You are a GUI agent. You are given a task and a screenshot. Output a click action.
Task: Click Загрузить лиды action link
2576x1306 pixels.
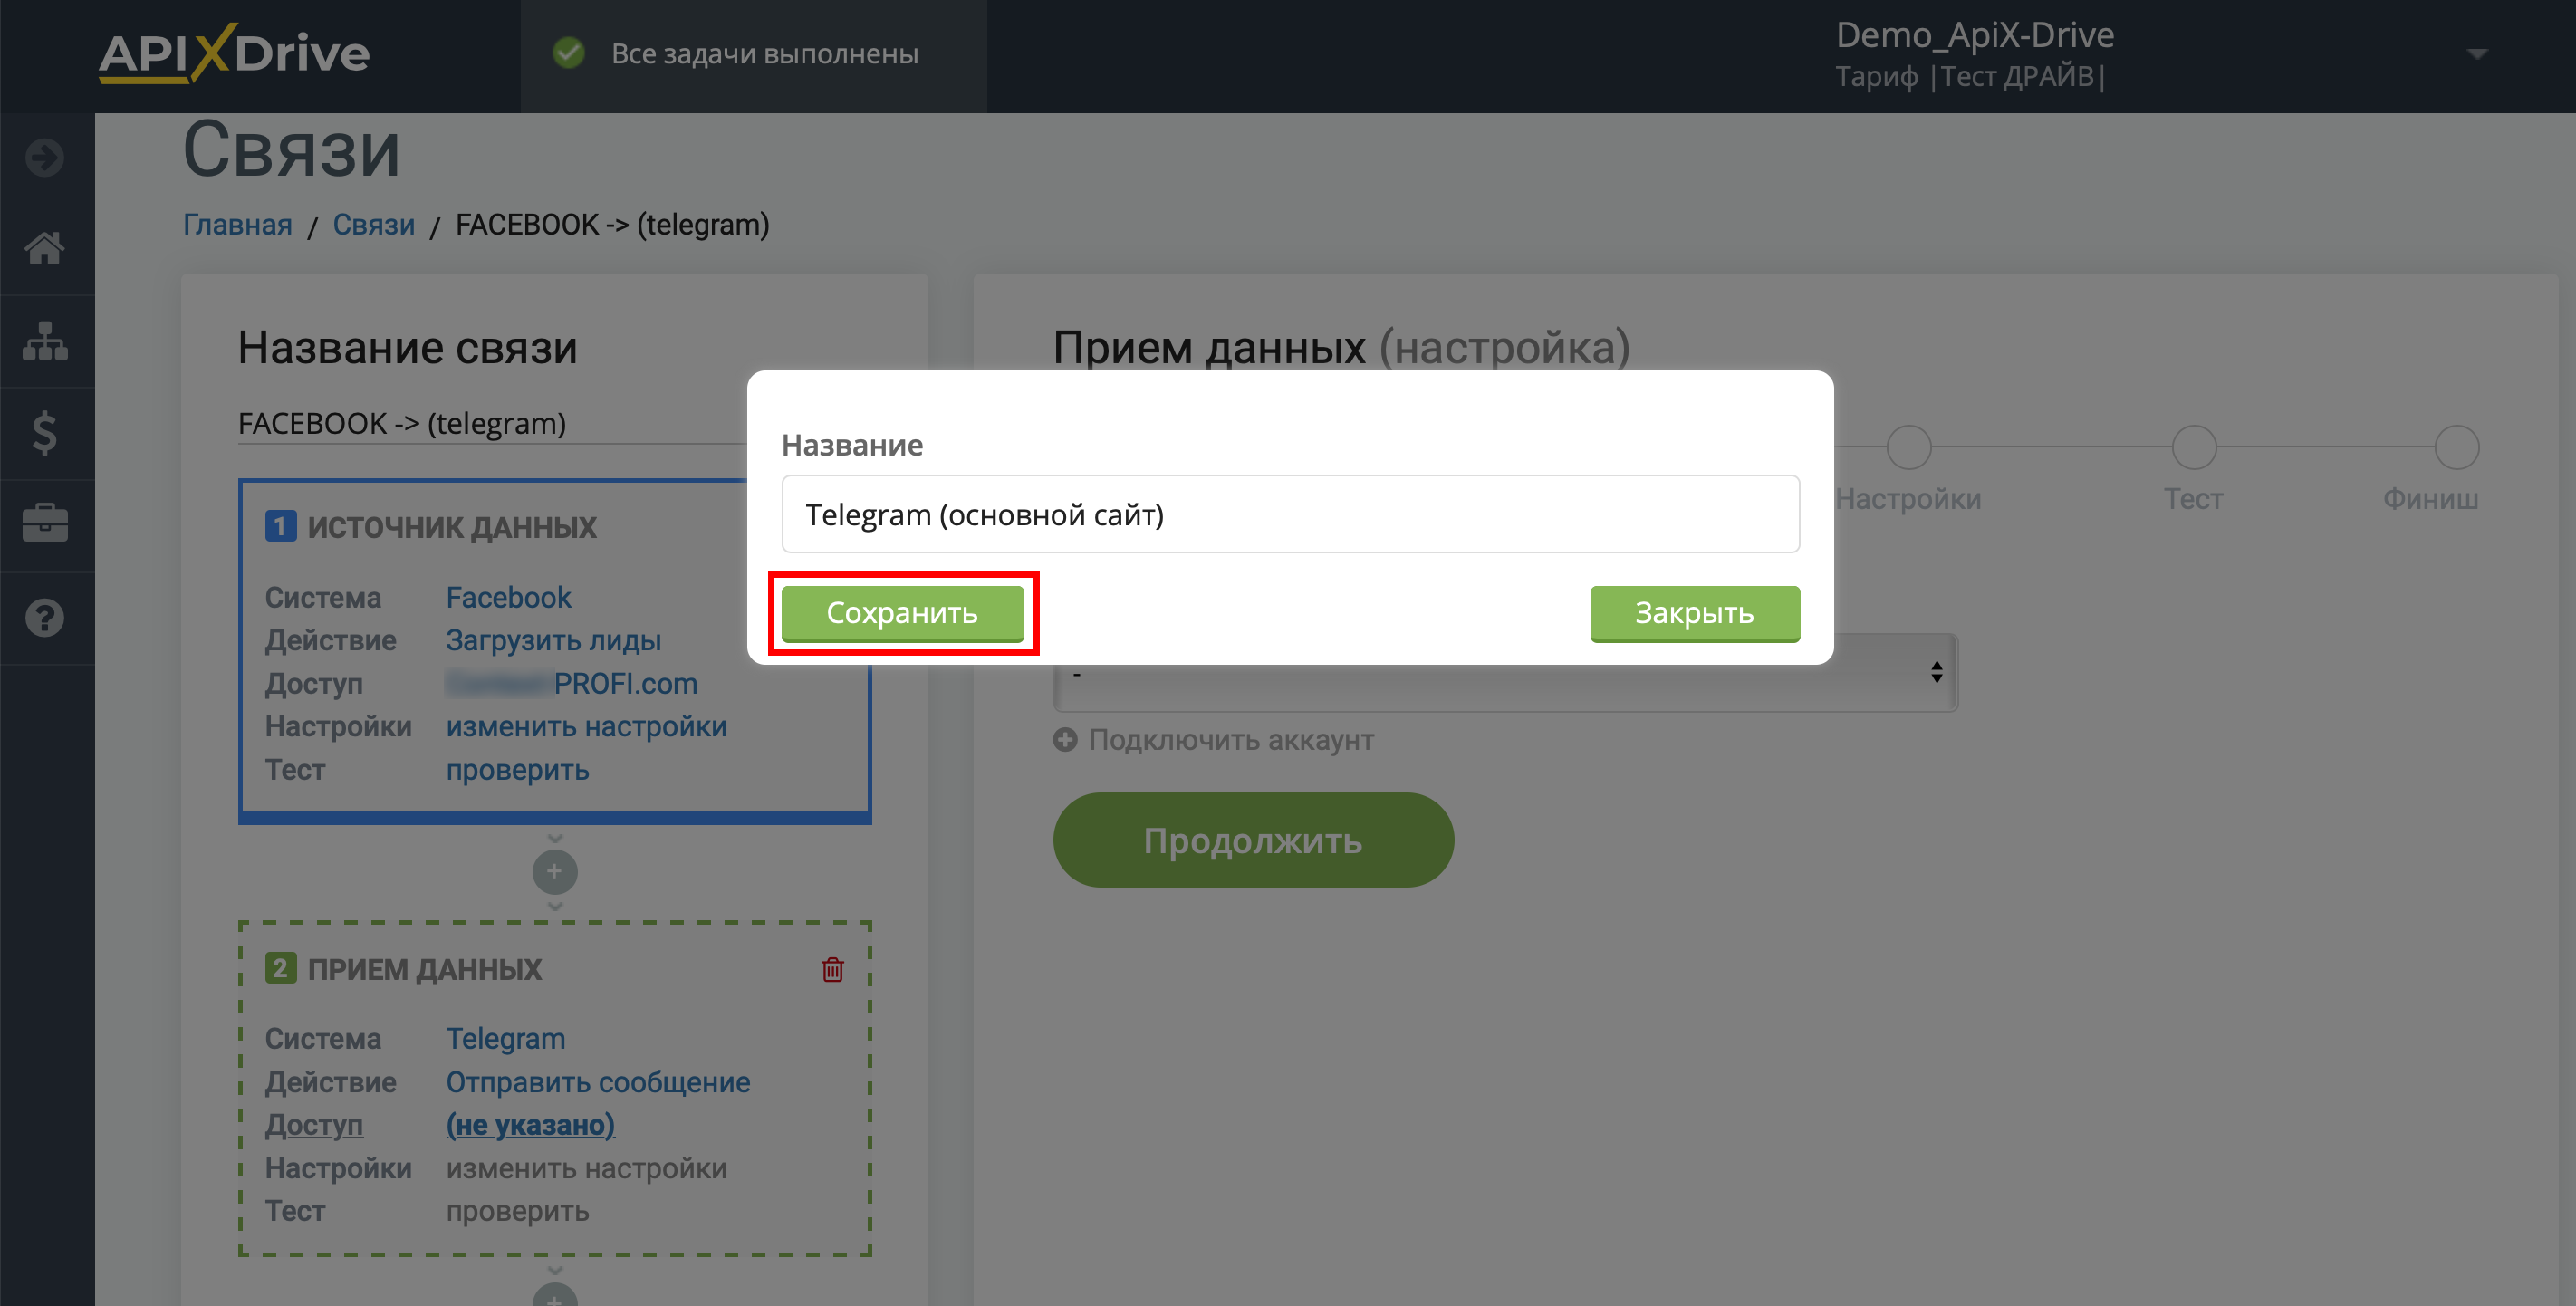553,640
